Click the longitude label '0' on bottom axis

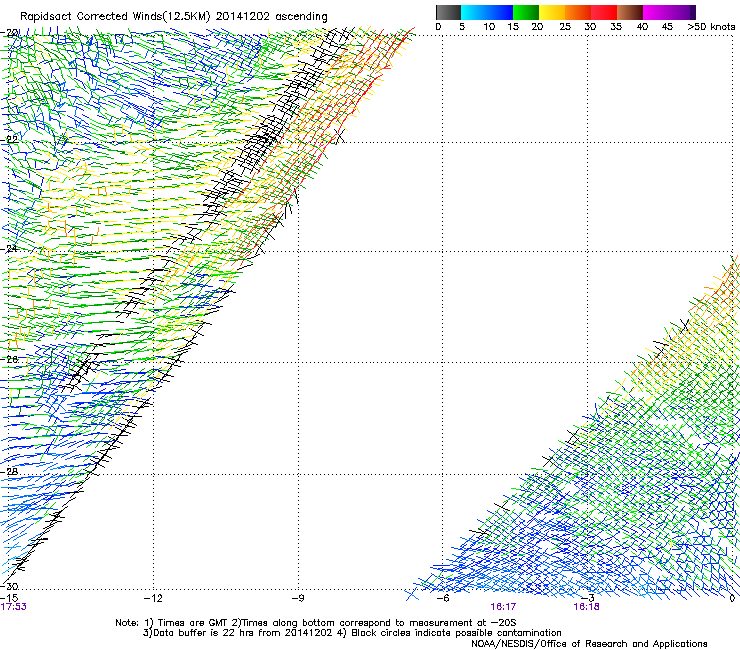(x=732, y=599)
